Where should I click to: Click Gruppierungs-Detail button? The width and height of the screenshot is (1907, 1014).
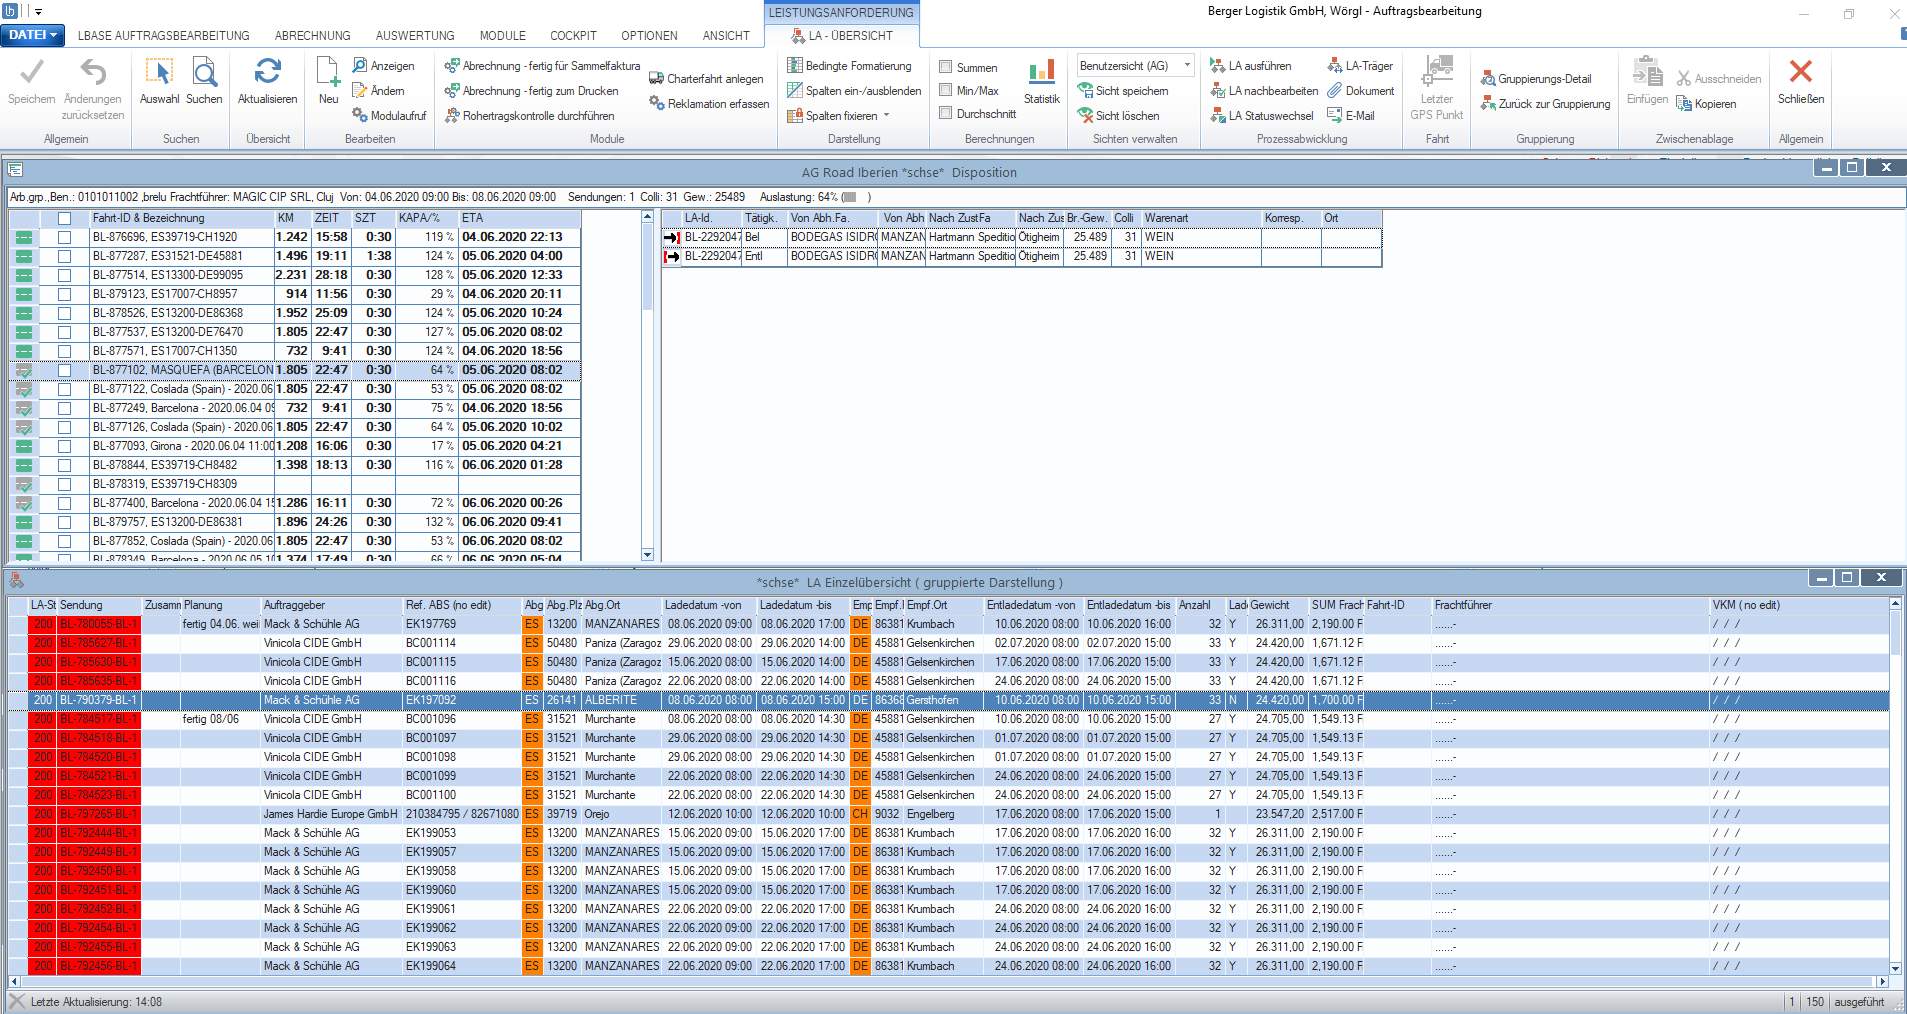tap(1536, 79)
